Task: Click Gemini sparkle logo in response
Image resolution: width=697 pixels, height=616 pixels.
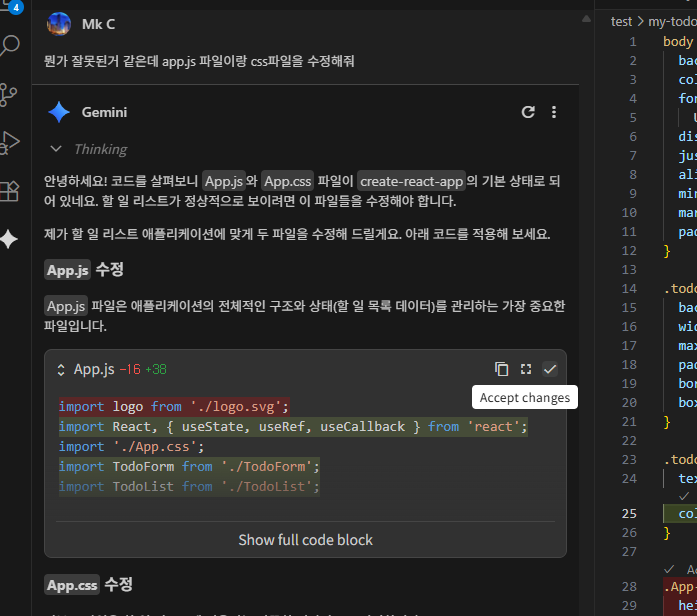Action: tap(59, 112)
